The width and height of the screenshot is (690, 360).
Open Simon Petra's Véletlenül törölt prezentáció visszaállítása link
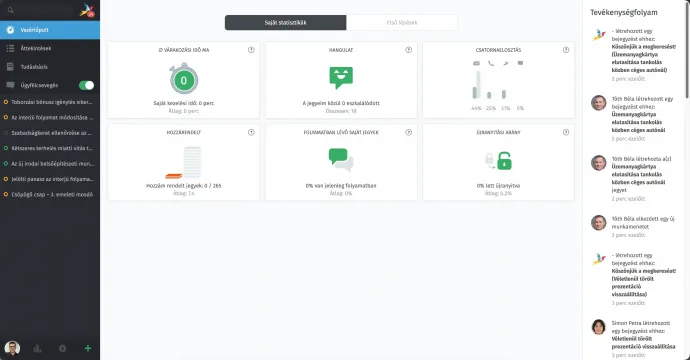coord(643,343)
